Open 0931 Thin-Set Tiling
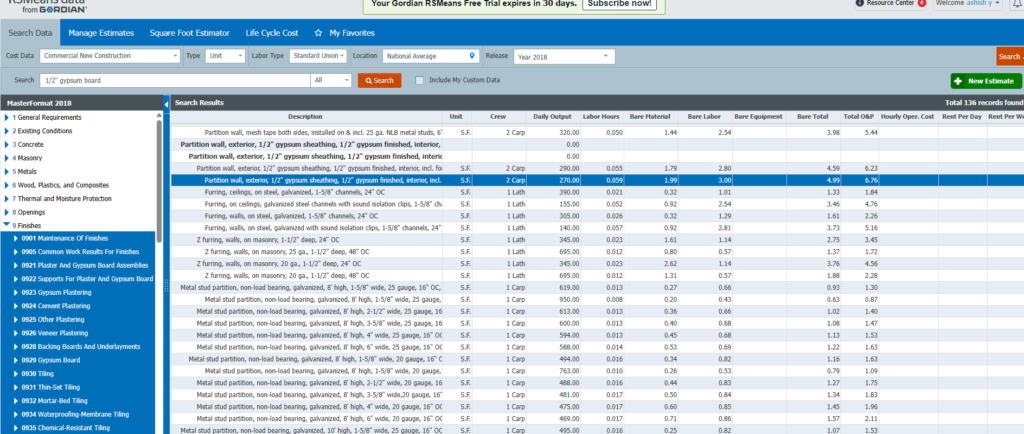 [52, 387]
